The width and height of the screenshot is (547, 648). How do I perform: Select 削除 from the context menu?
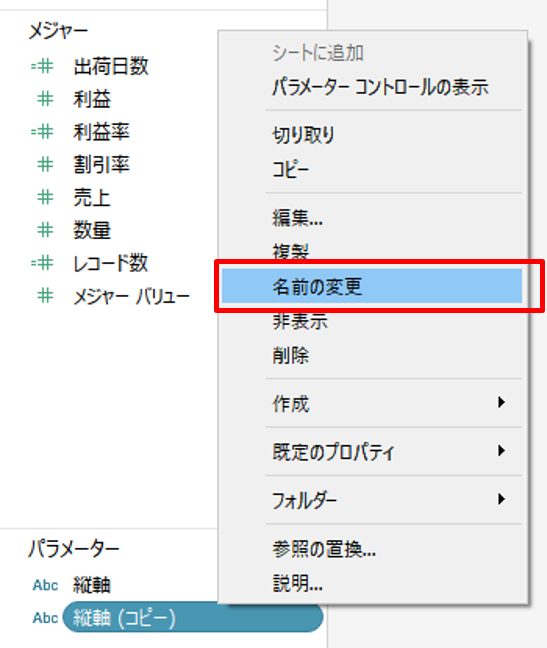point(290,355)
